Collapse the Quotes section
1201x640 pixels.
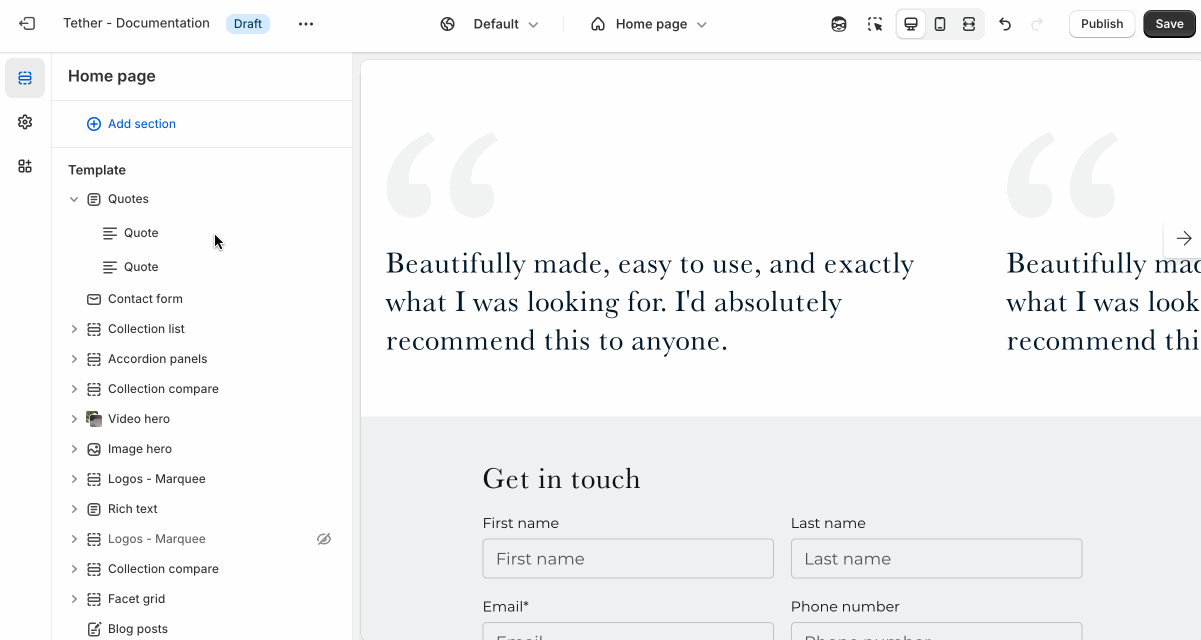pyautogui.click(x=74, y=199)
